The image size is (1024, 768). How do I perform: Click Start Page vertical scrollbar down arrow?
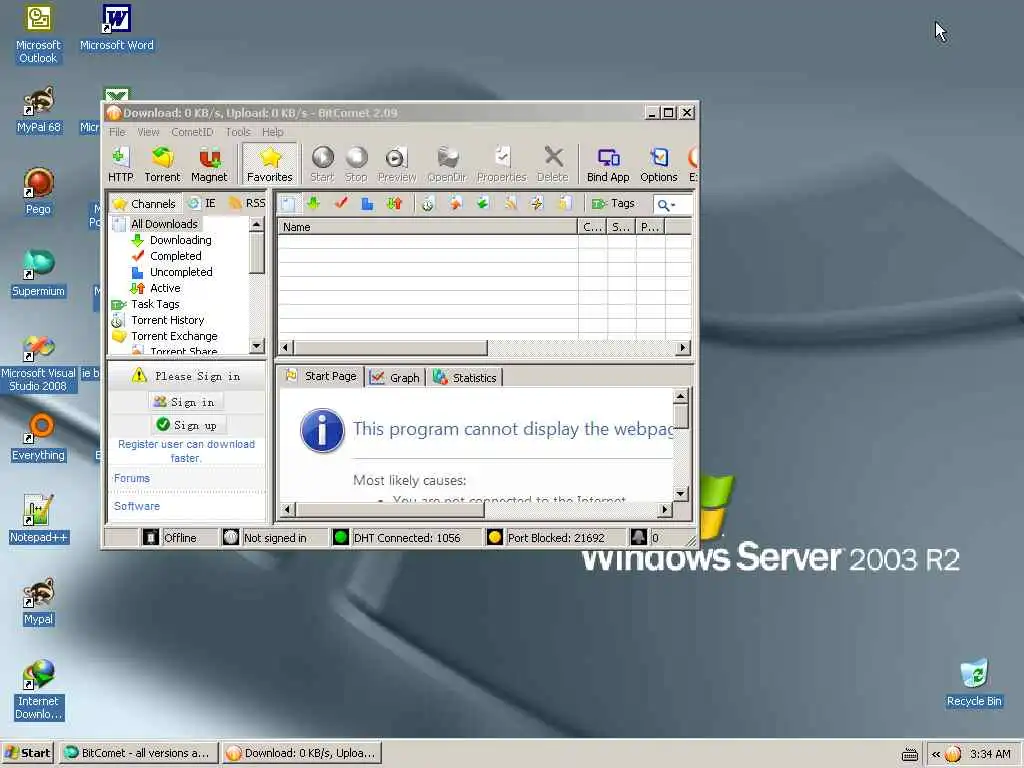coord(680,494)
